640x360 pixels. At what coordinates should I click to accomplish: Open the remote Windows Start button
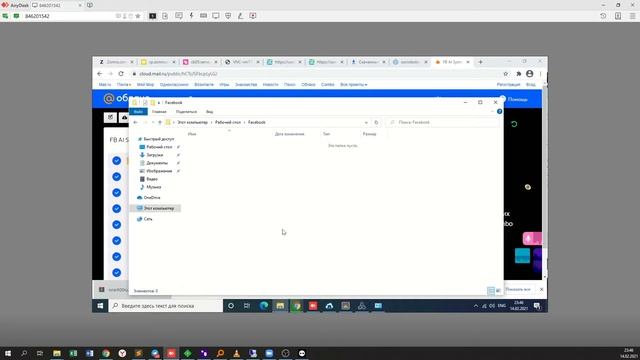[100, 306]
